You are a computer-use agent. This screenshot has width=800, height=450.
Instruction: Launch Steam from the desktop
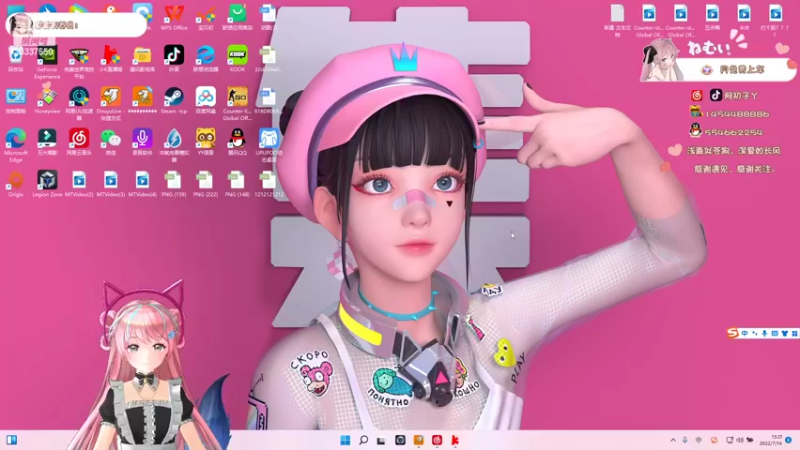pos(174,101)
